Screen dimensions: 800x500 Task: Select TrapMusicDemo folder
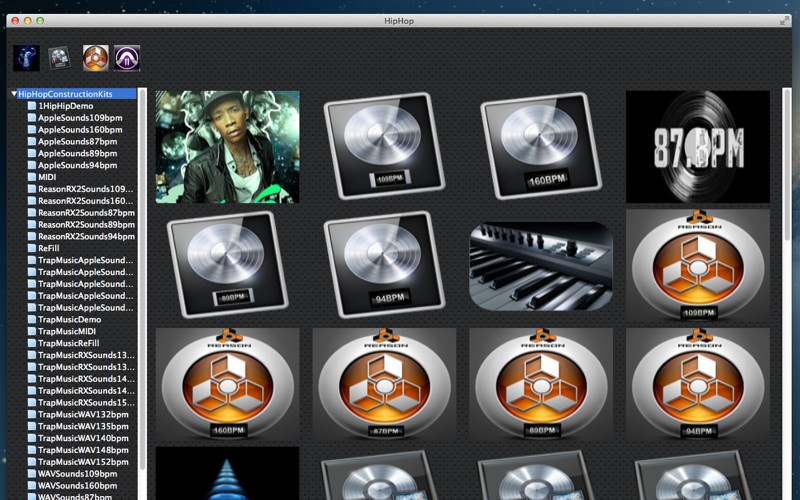69,319
